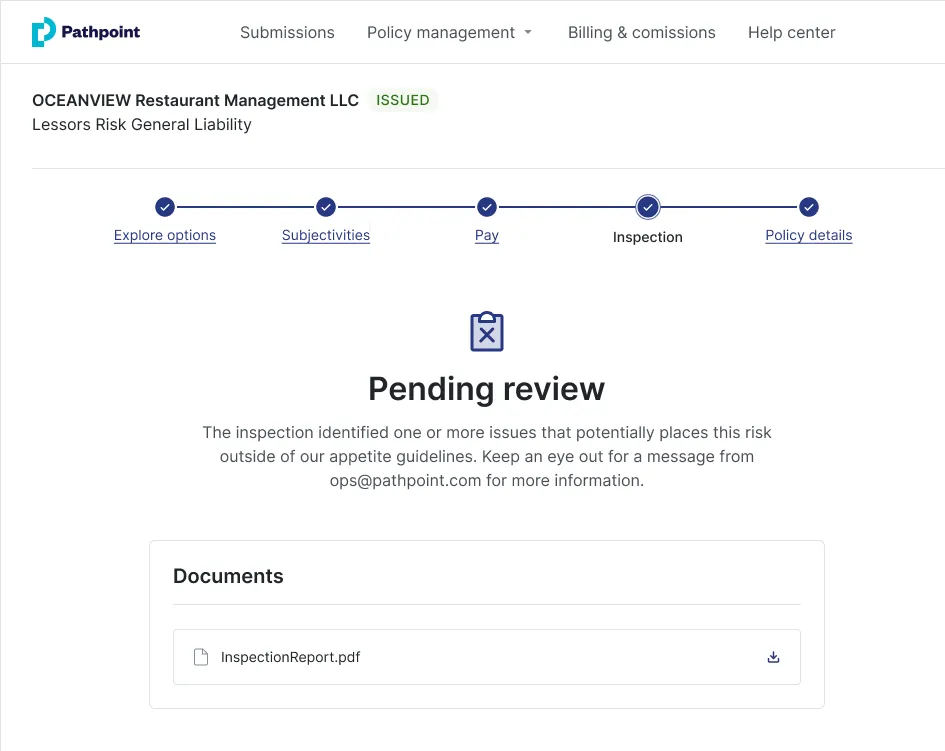Go to Billing & comissions
Screen dimensions: 945x751
(641, 33)
